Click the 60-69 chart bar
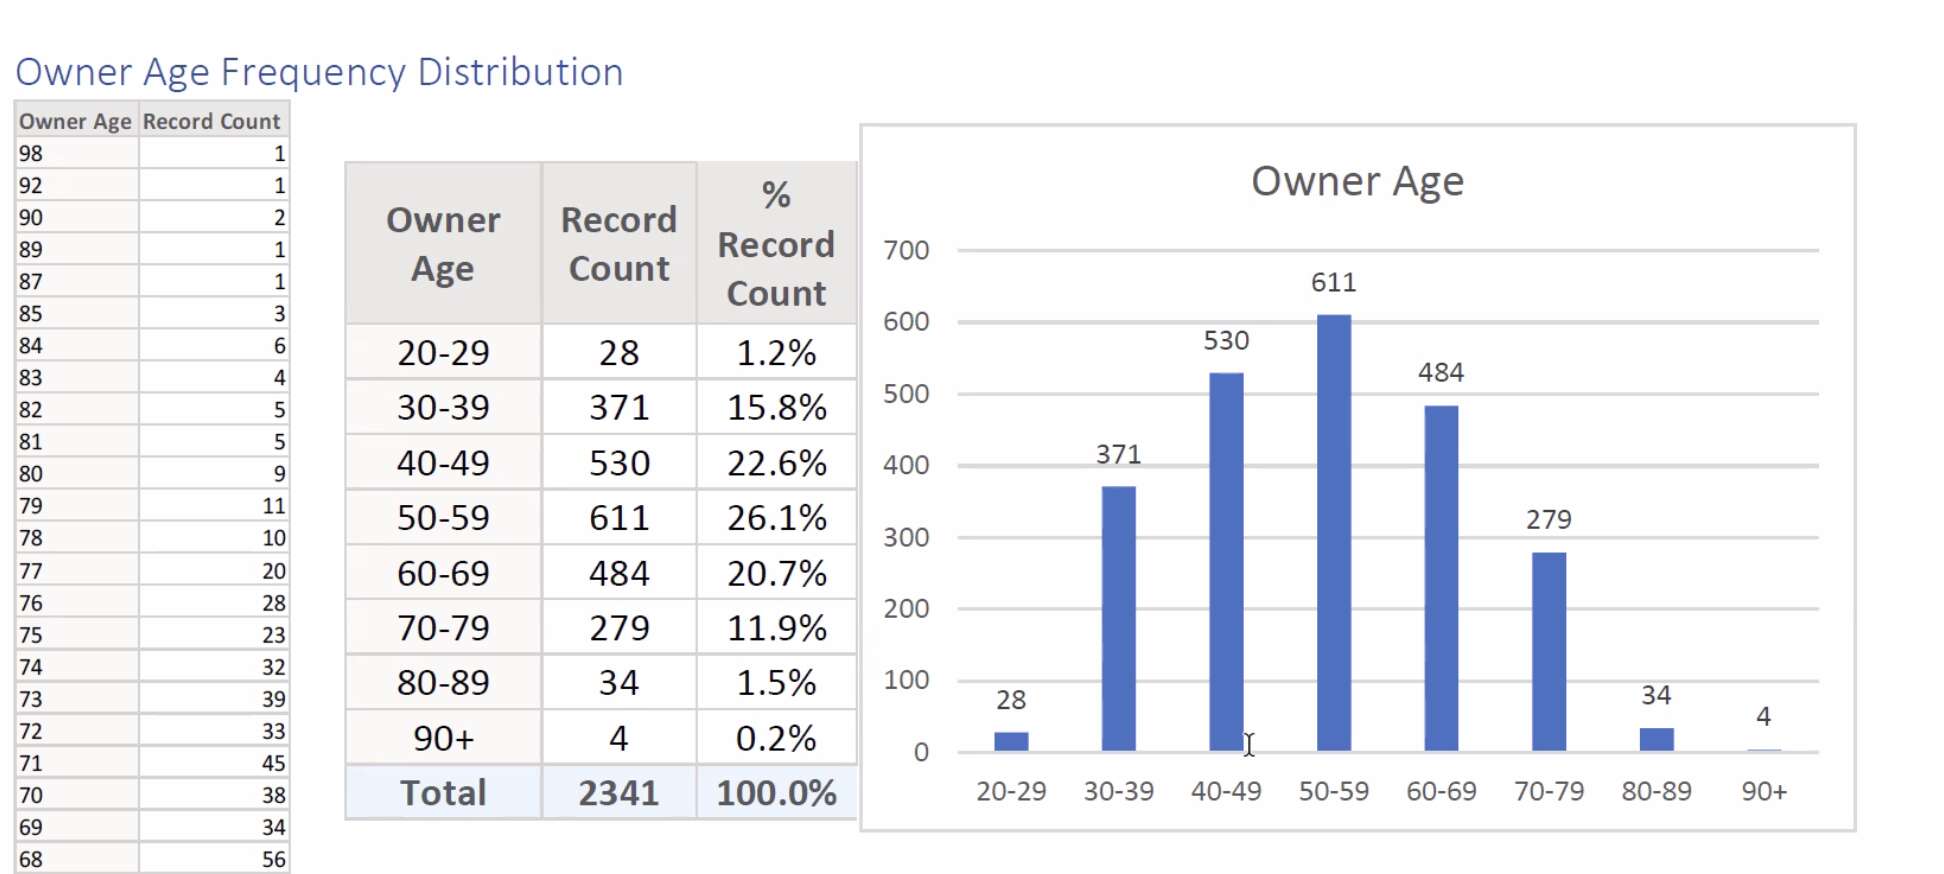1944x874 pixels. click(x=1440, y=578)
